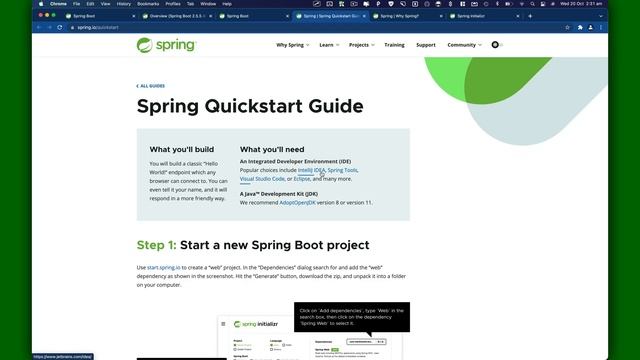640x360 pixels.
Task: Click the Spring Quickstart Guide heading
Action: click(x=250, y=106)
